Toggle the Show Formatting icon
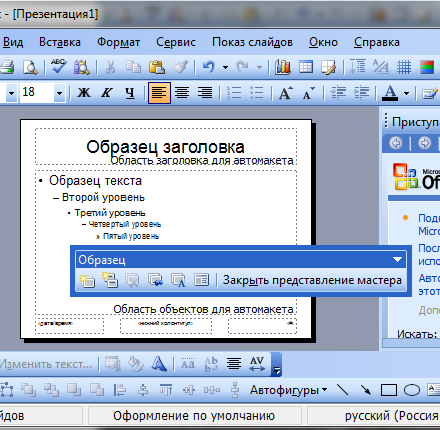 [x=381, y=67]
